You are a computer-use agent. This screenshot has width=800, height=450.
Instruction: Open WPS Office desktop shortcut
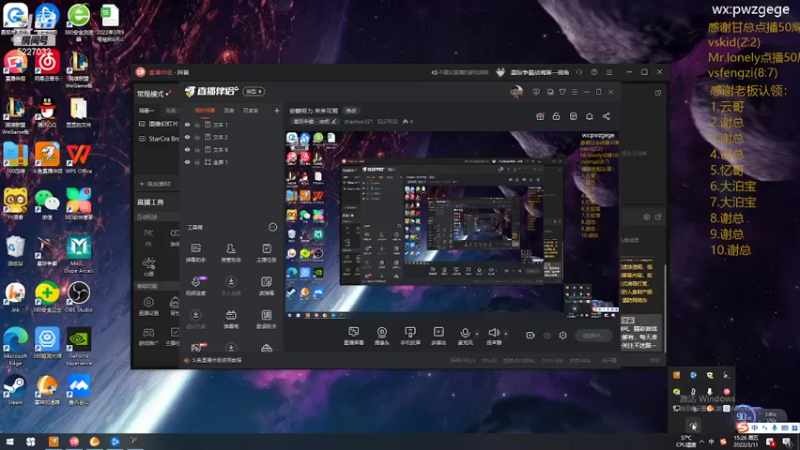coord(78,159)
